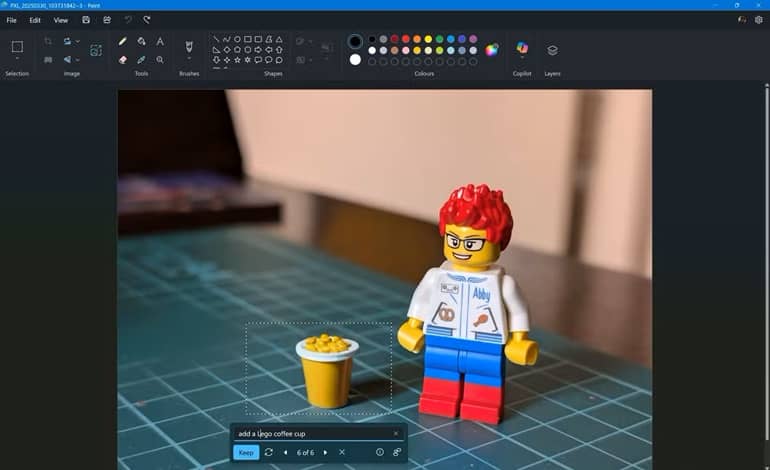Open the Edit menu
This screenshot has width=770, height=470.
(35, 20)
